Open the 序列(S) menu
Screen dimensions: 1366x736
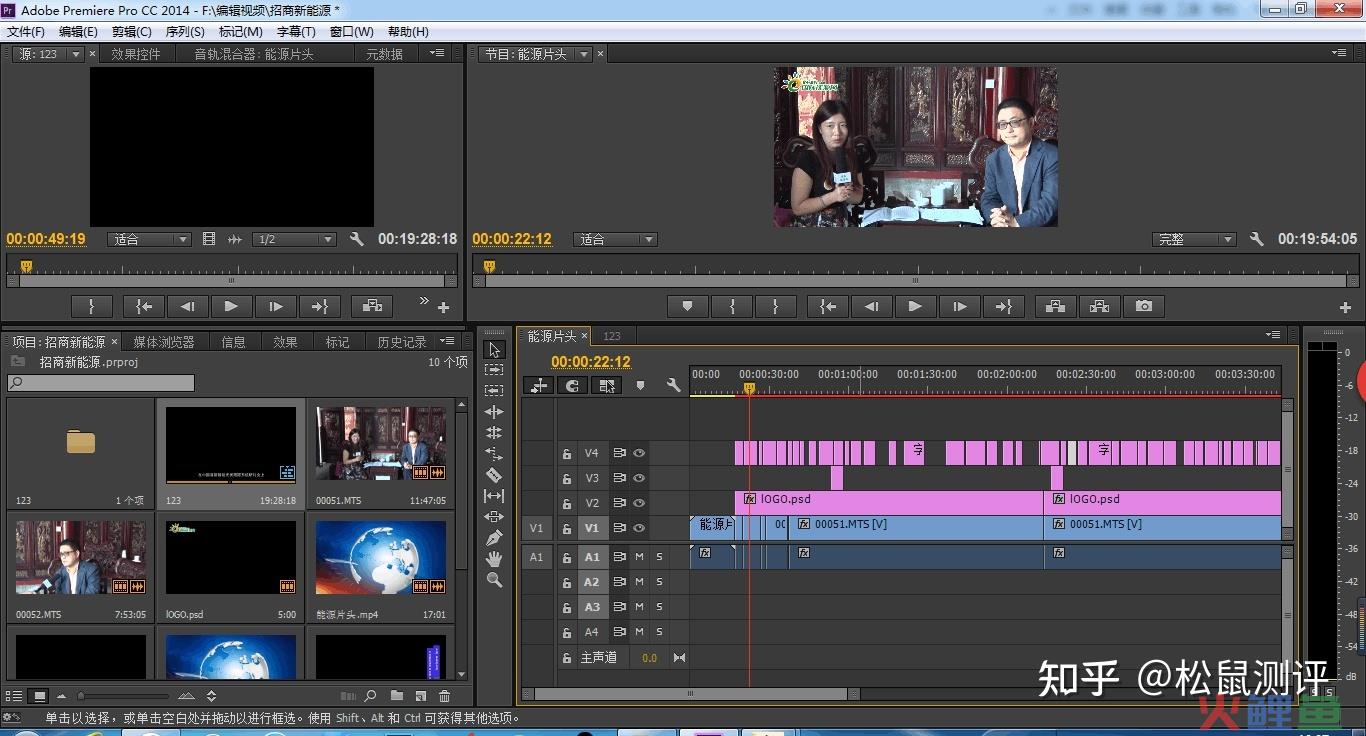coord(185,32)
